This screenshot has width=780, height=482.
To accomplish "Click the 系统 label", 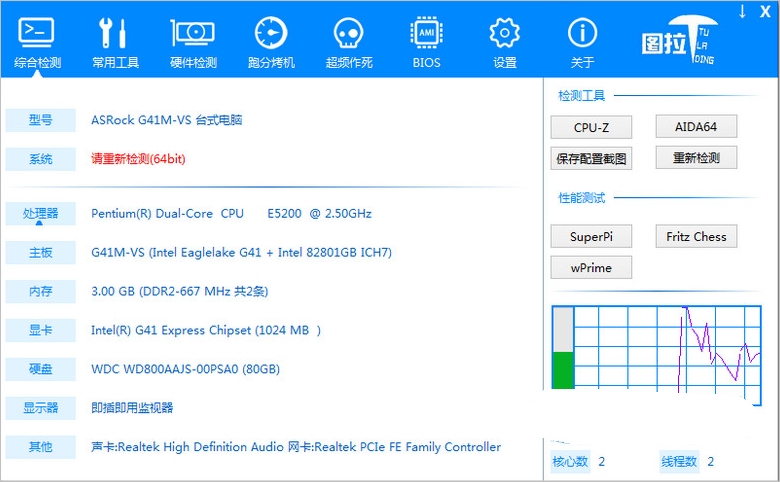I will pyautogui.click(x=40, y=159).
